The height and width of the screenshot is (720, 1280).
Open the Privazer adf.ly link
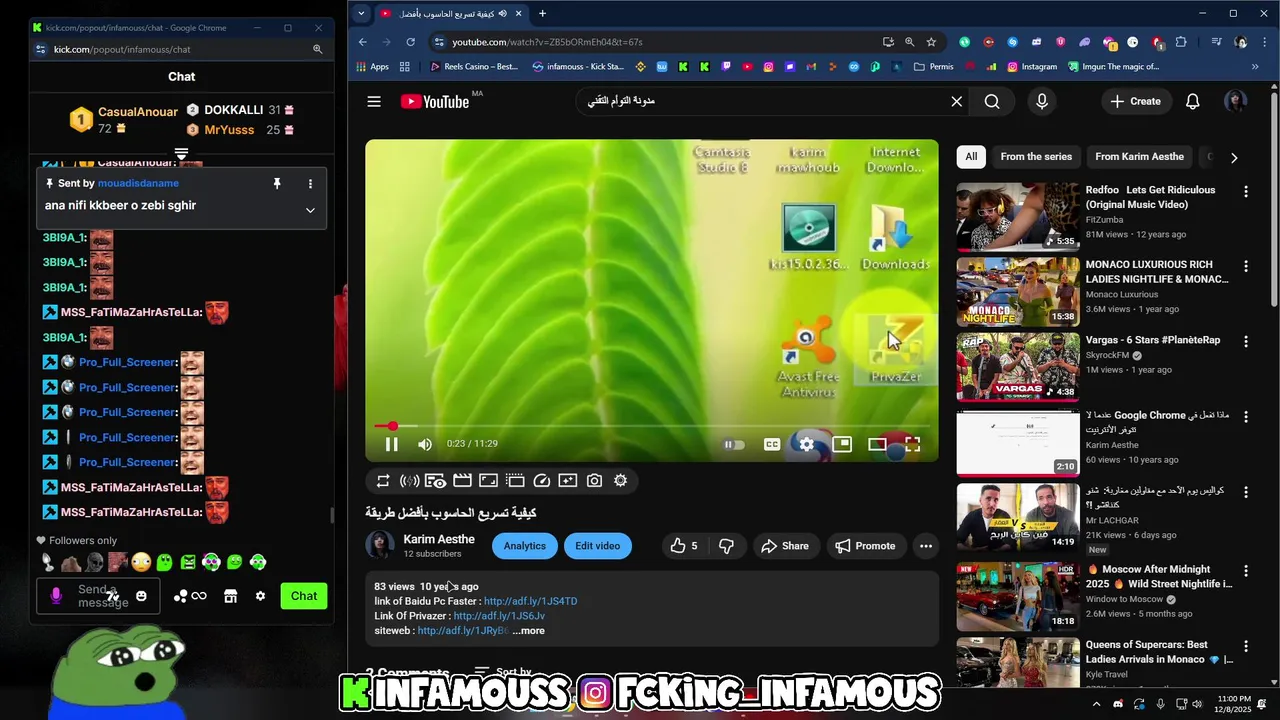(x=499, y=616)
